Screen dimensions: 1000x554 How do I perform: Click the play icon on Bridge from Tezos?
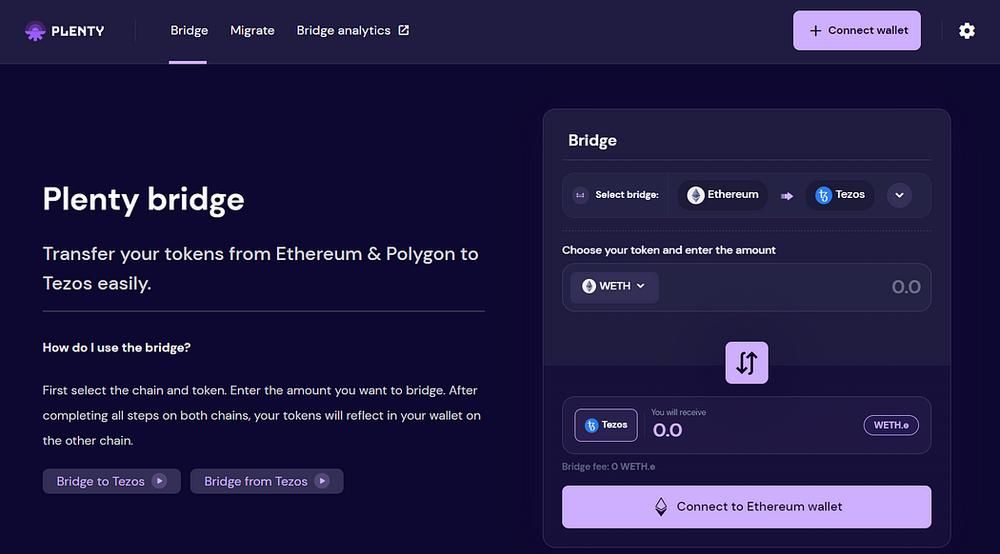point(322,481)
